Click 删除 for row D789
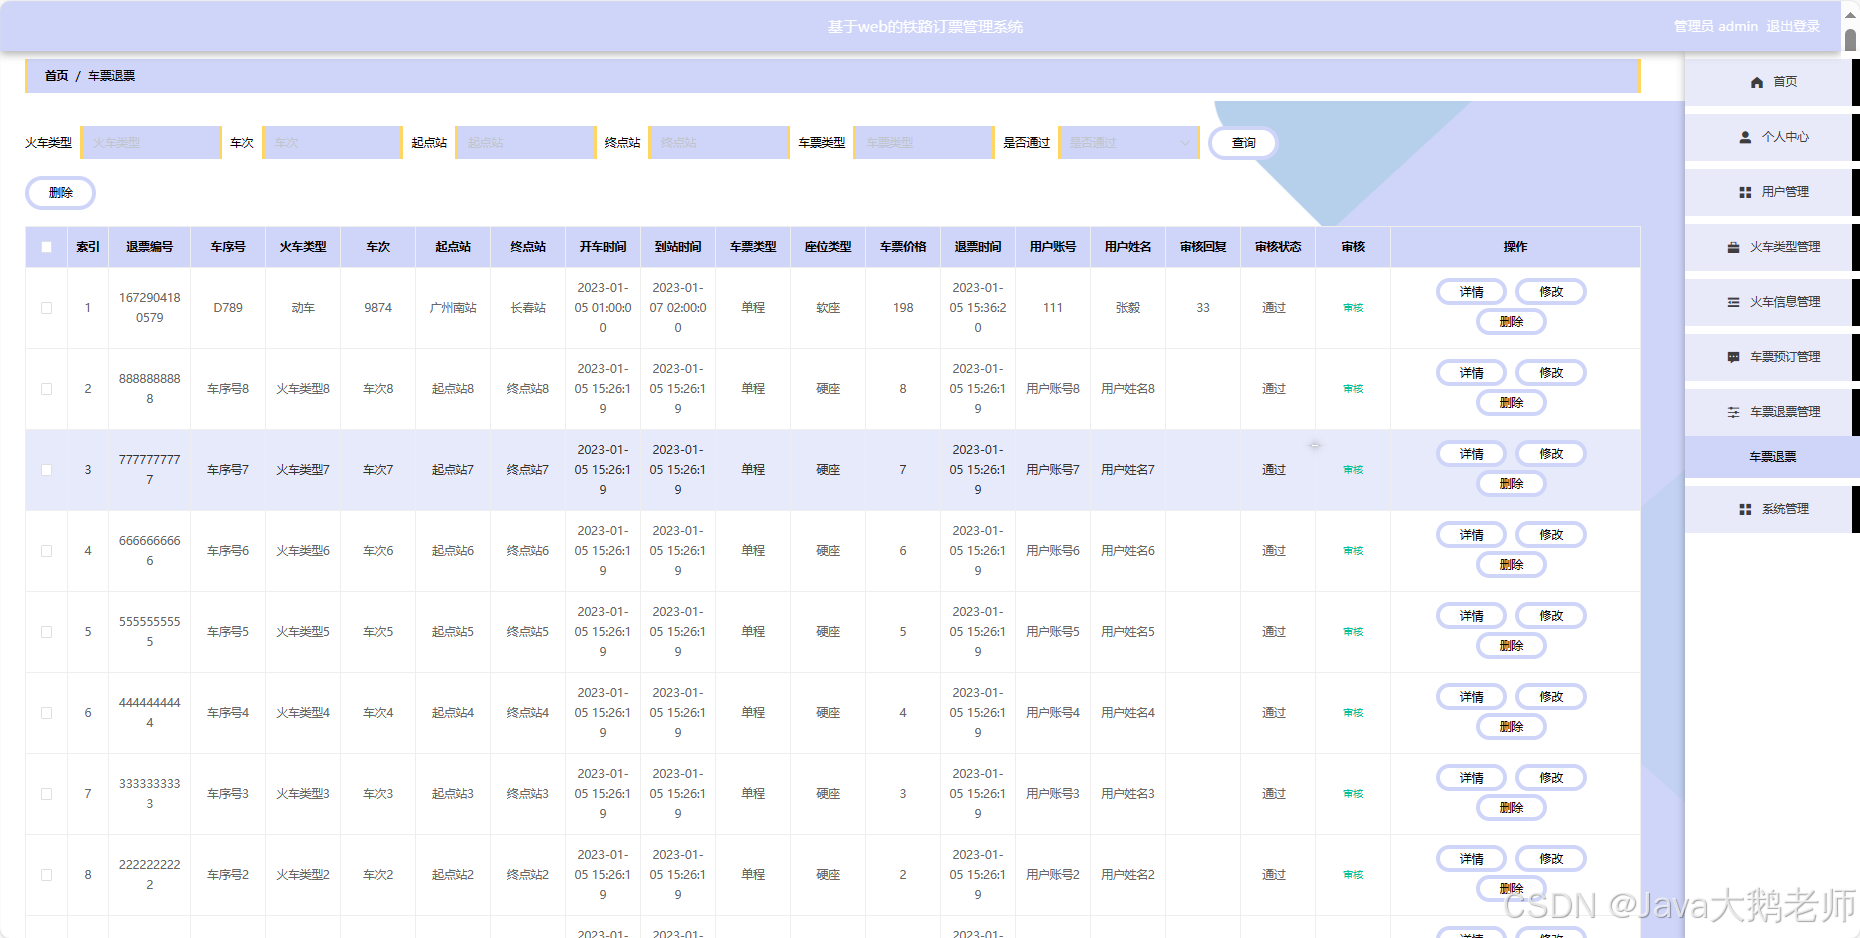Screen dimensions: 1860x938 tap(1511, 322)
